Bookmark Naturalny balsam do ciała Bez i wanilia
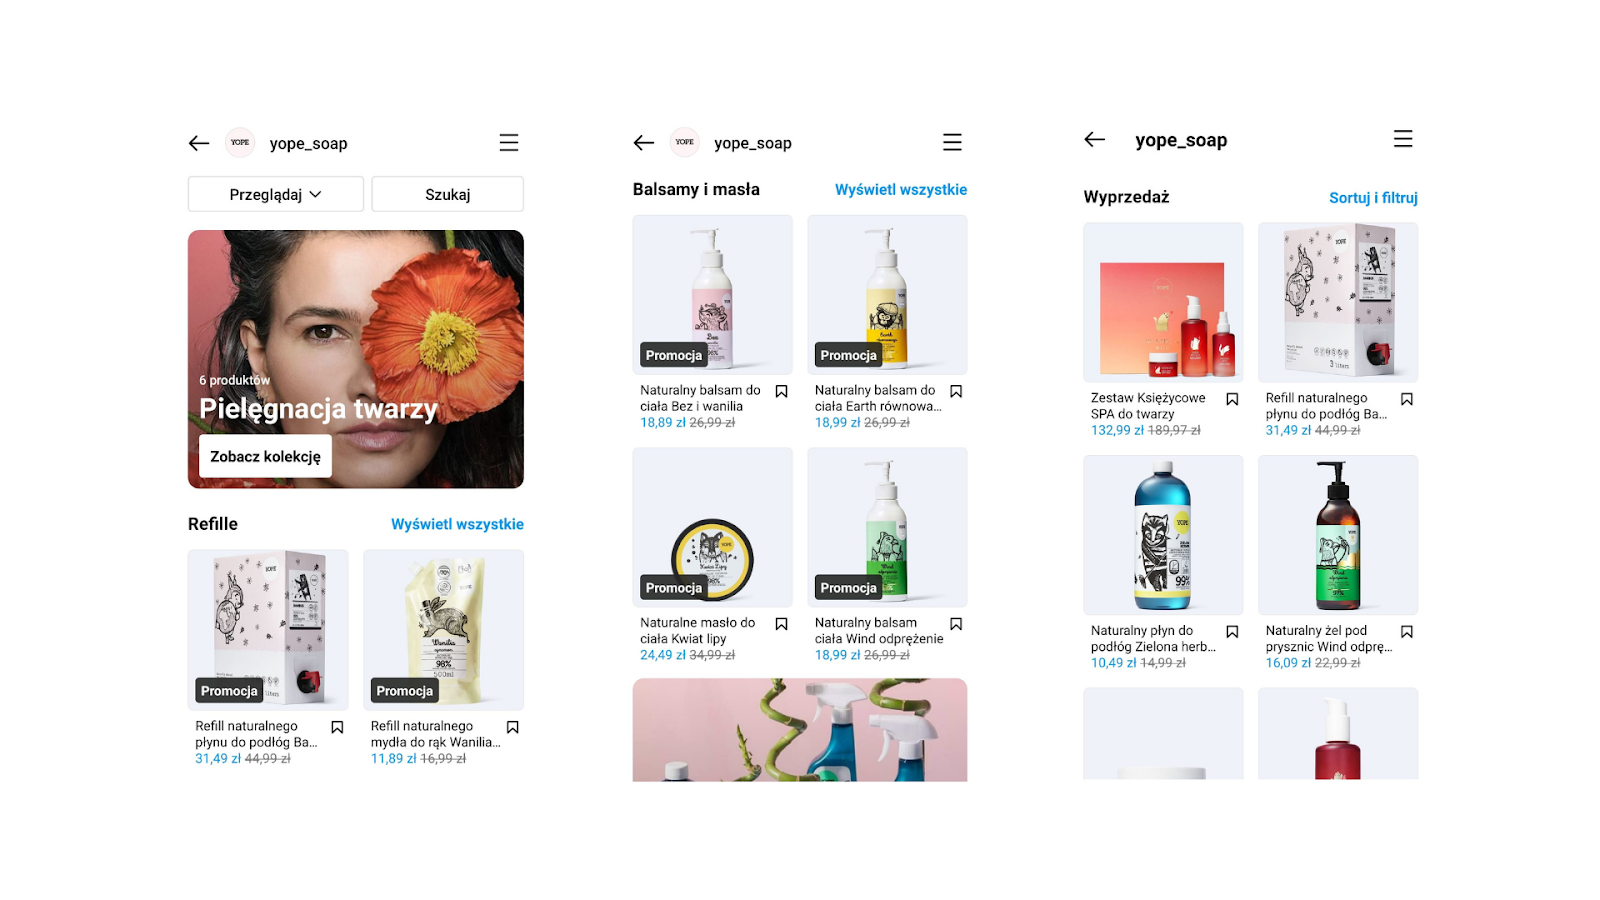 click(x=782, y=392)
